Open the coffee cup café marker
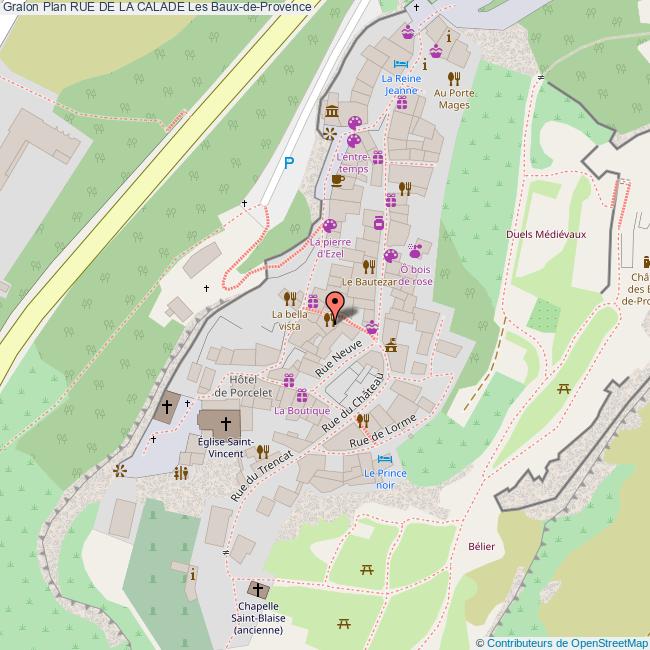The width and height of the screenshot is (650, 650). click(337, 180)
